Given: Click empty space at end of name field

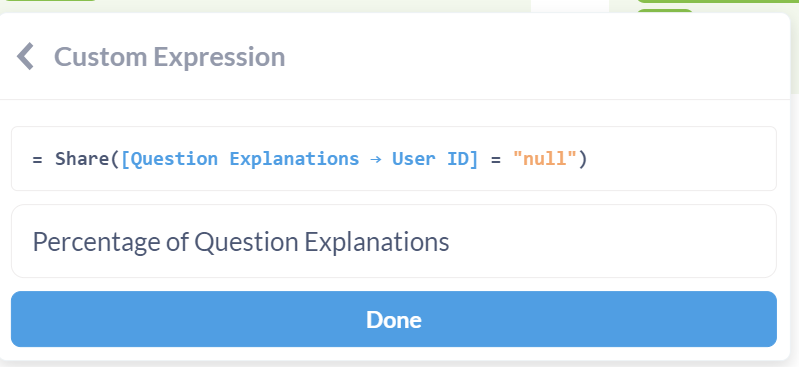Looking at the screenshot, I should pos(611,241).
